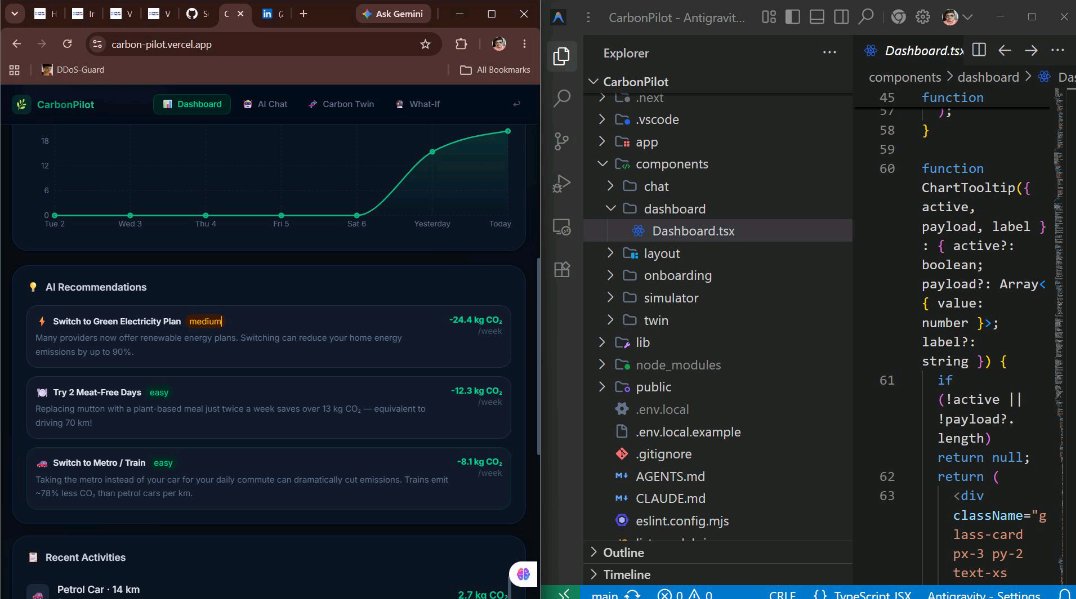Viewport: 1076px width, 599px height.
Task: Expand the chat folder
Action: (610, 187)
